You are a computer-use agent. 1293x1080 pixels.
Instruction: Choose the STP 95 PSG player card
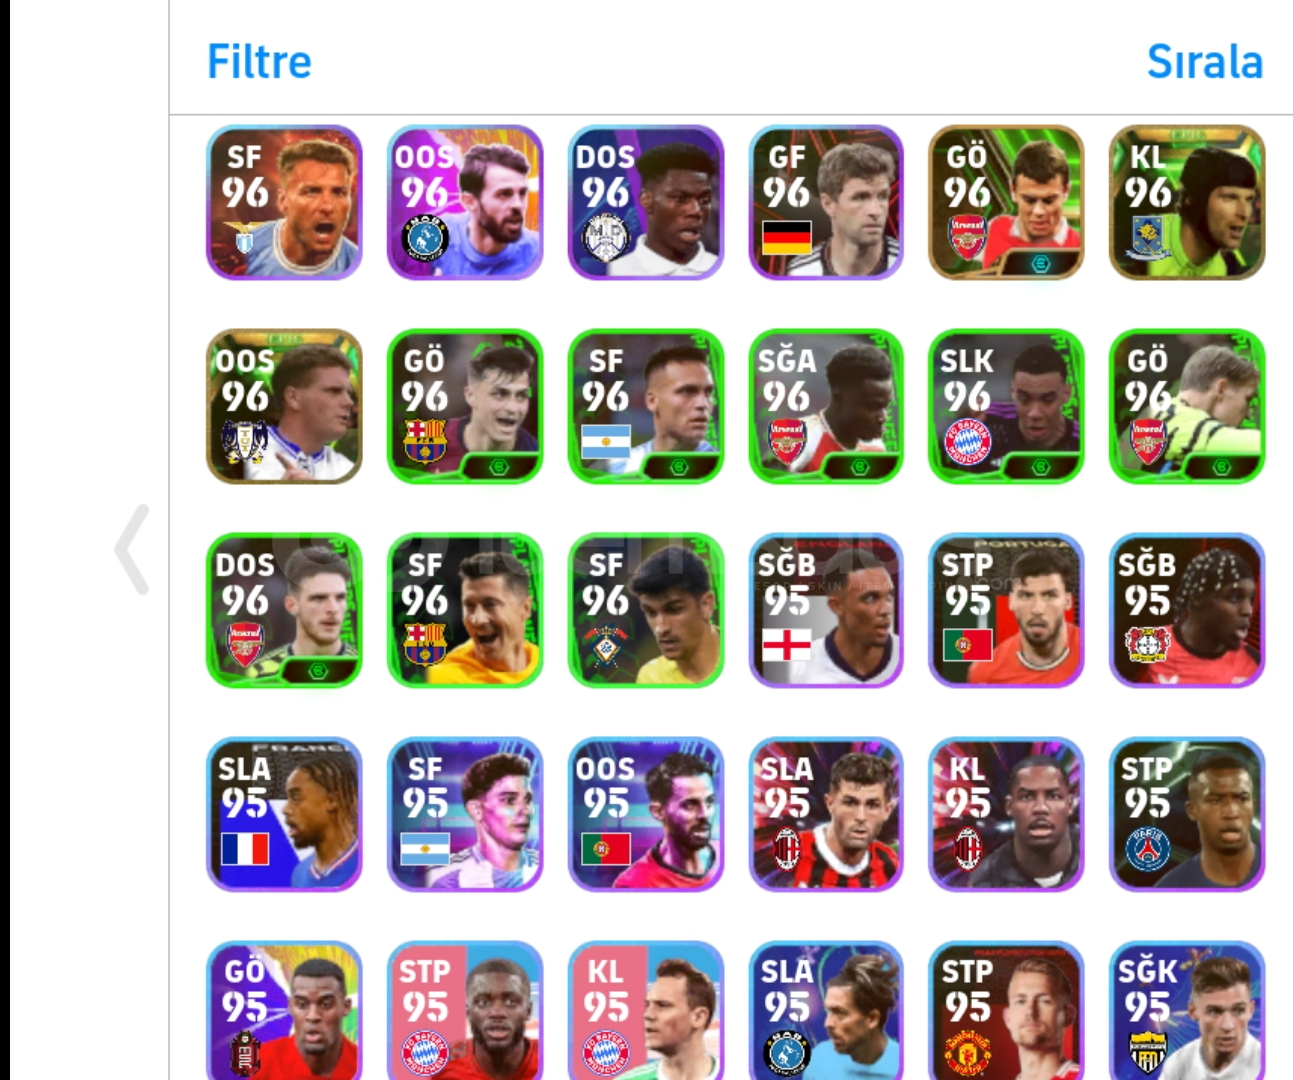(1187, 814)
